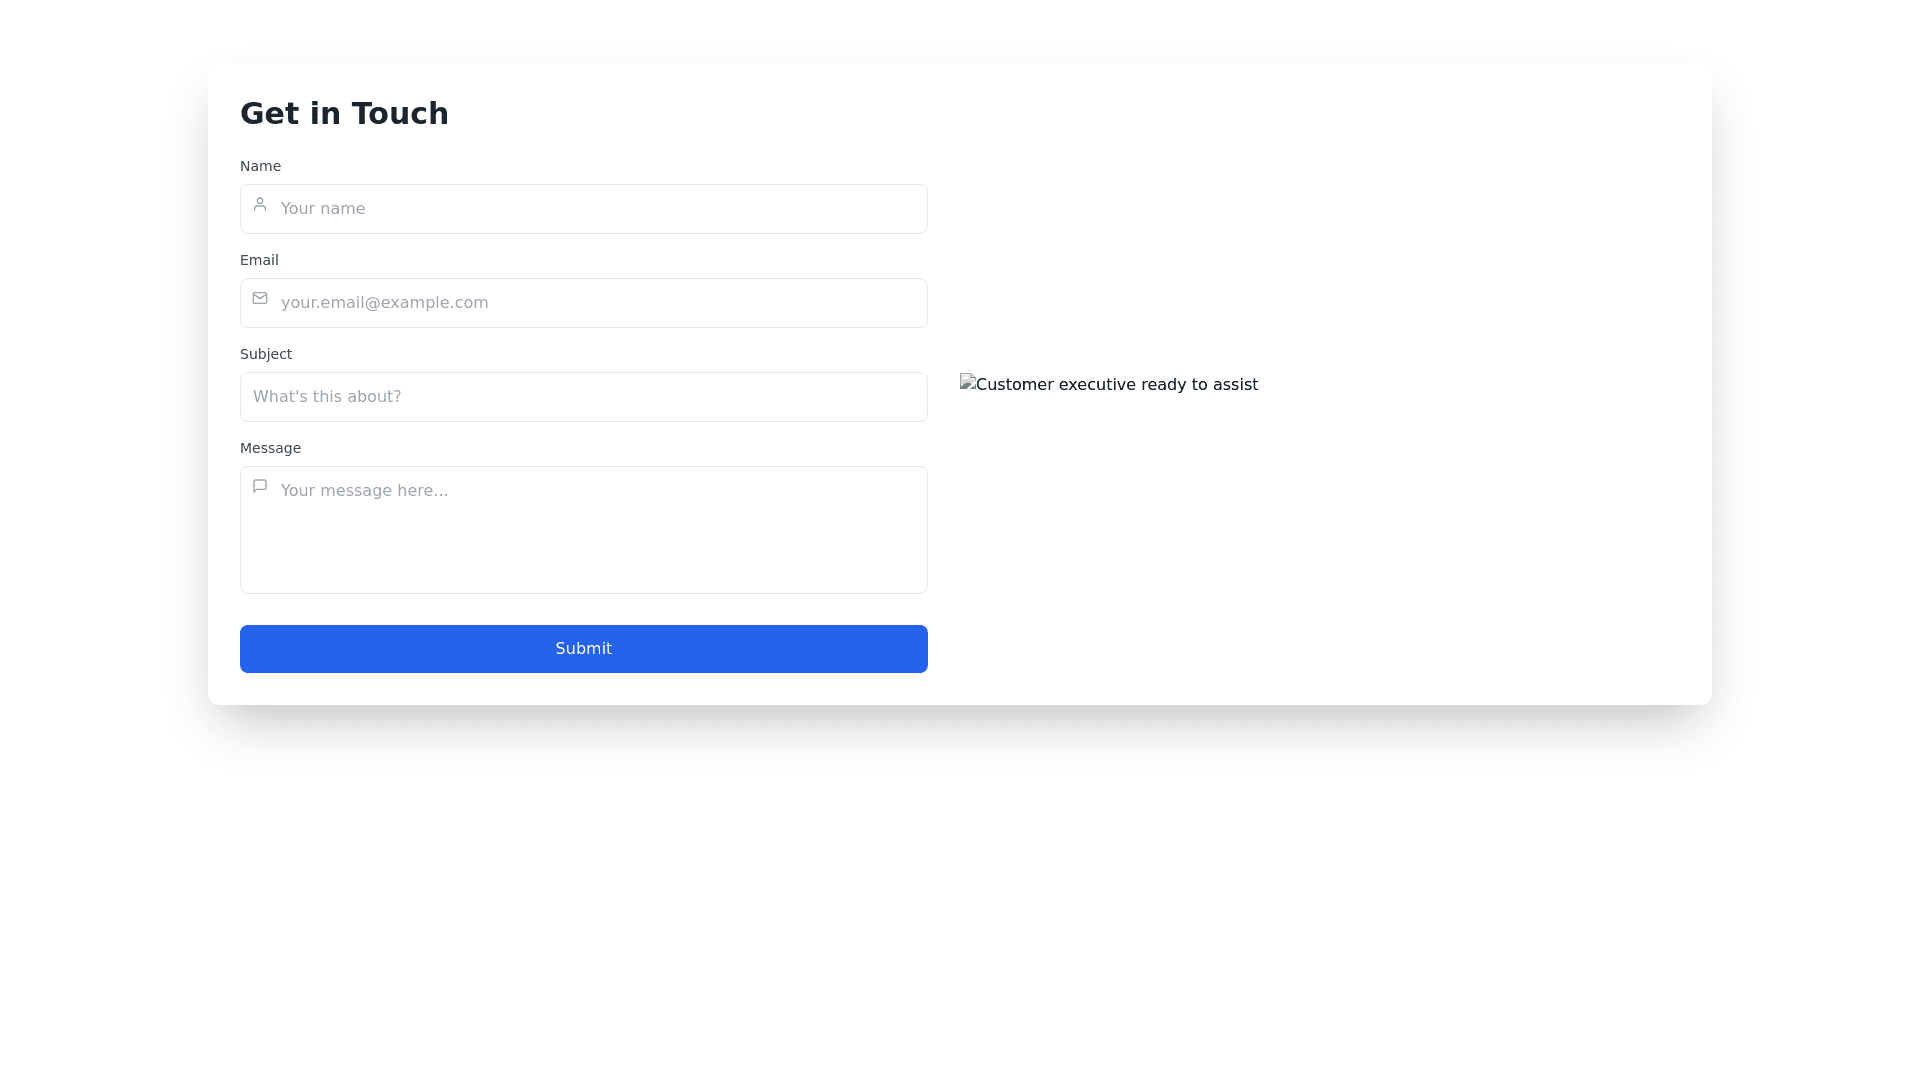This screenshot has width=1920, height=1080.
Task: Click the 'Name' field label
Action: coord(260,166)
